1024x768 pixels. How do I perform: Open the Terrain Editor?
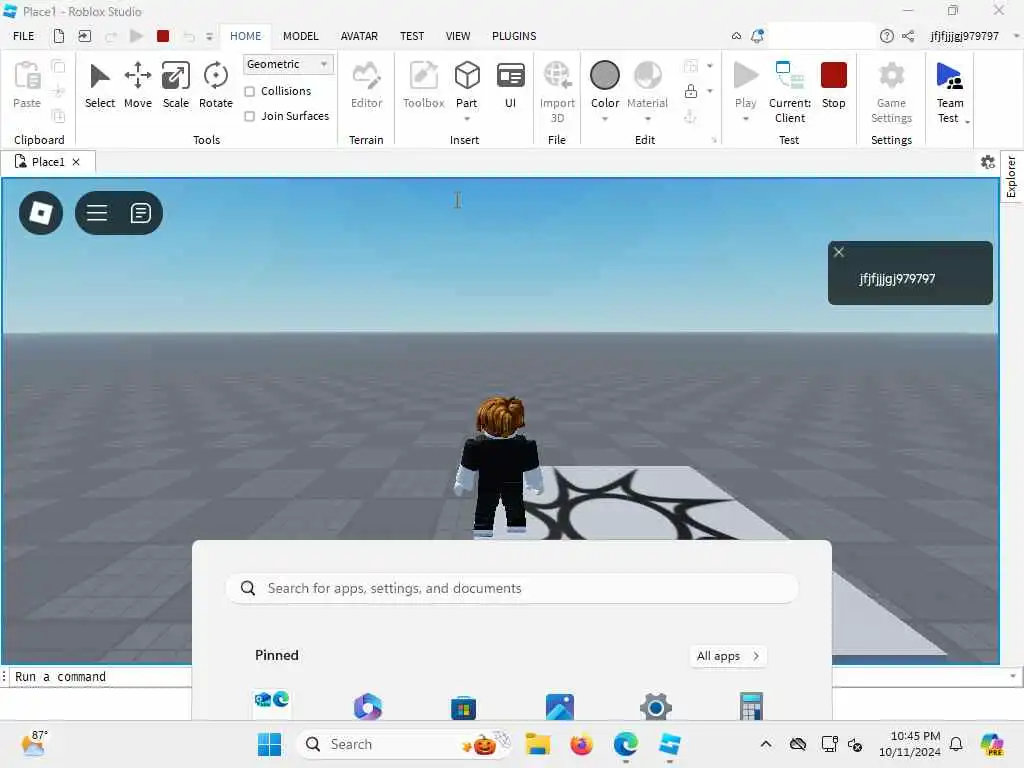click(x=366, y=85)
